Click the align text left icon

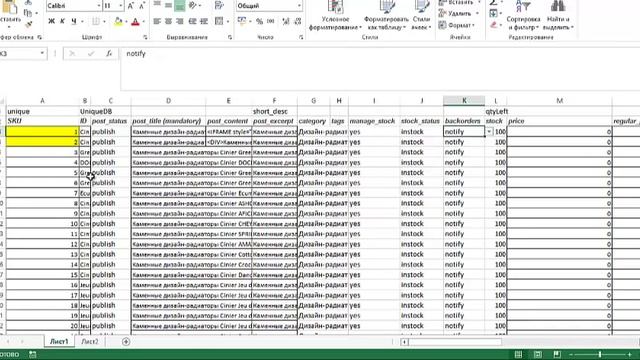pyautogui.click(x=157, y=21)
